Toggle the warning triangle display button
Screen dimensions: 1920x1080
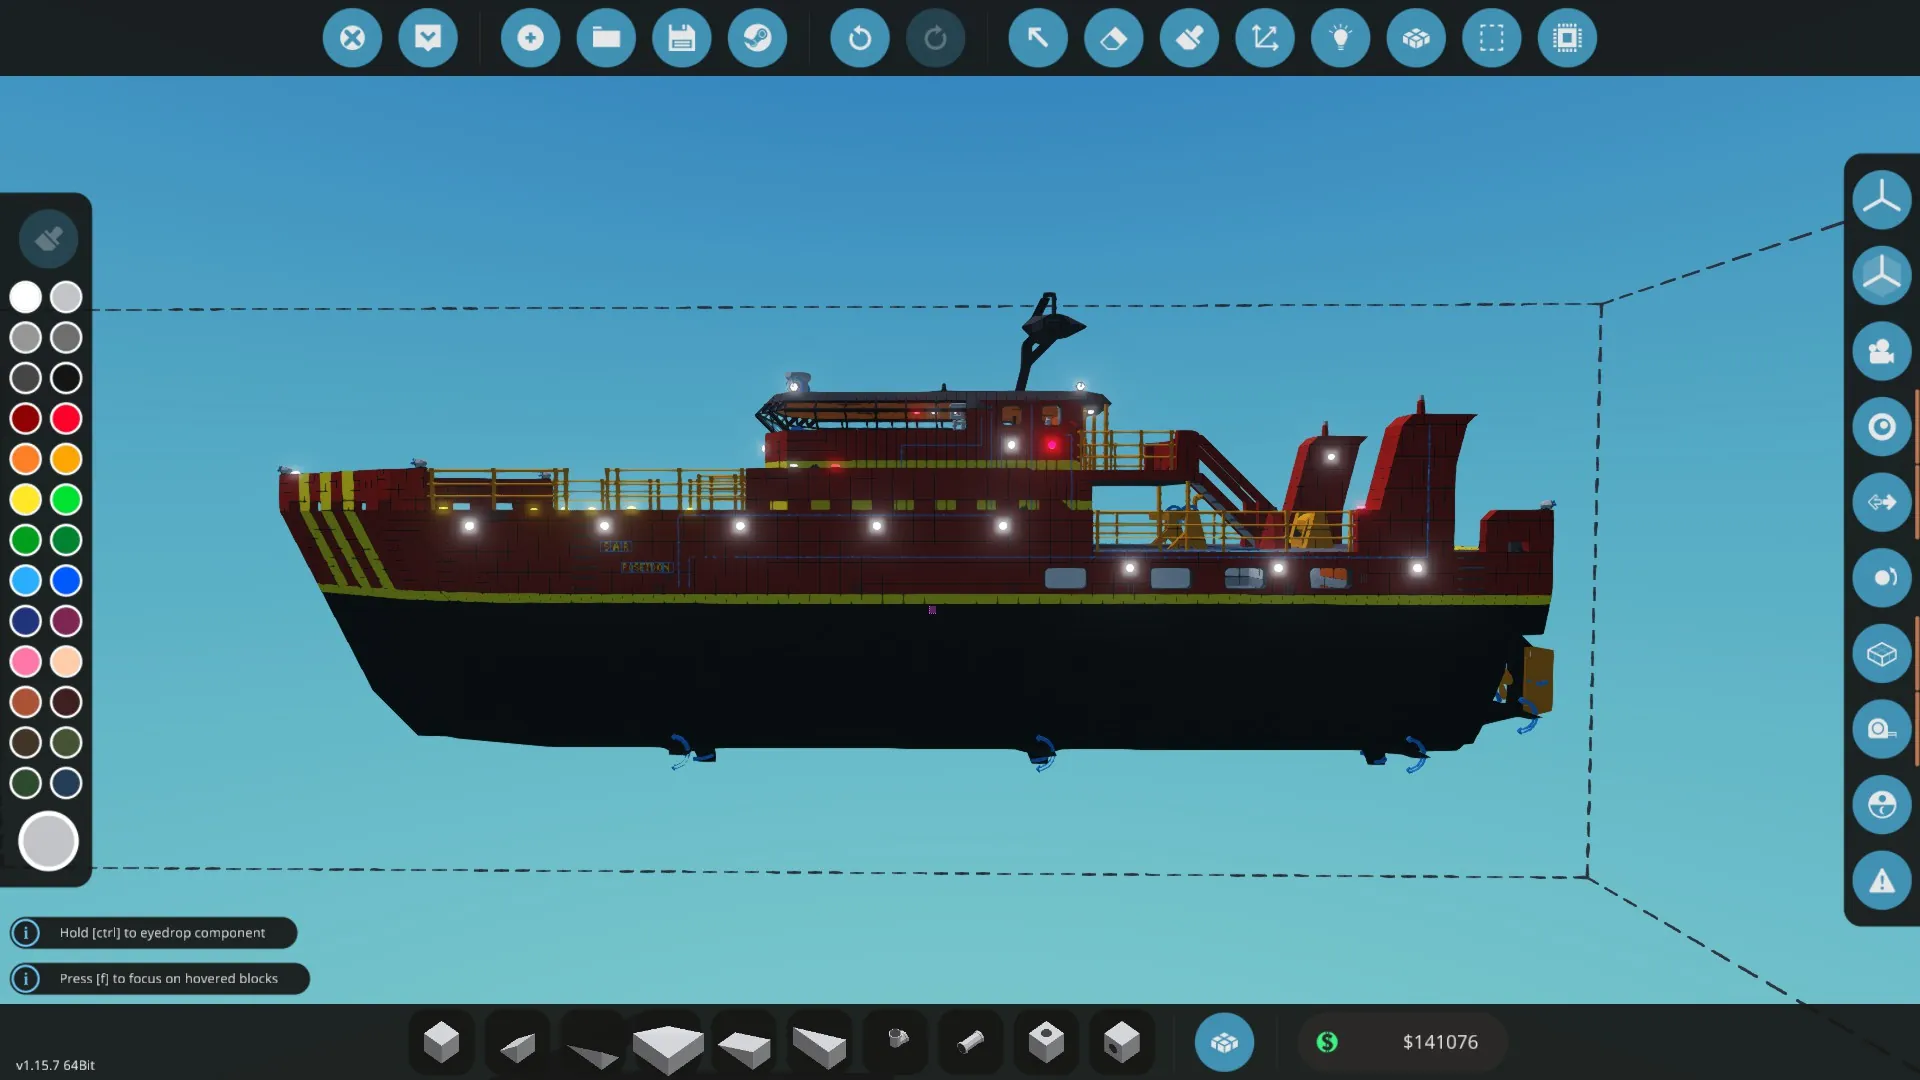[x=1881, y=881]
